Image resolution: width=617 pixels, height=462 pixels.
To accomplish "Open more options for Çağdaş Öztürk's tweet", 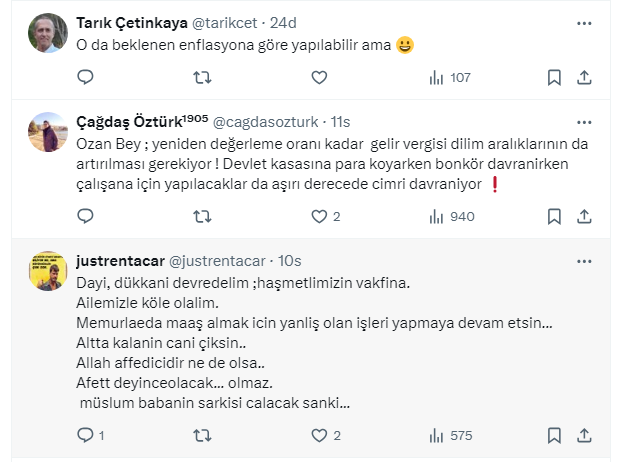I will [584, 121].
